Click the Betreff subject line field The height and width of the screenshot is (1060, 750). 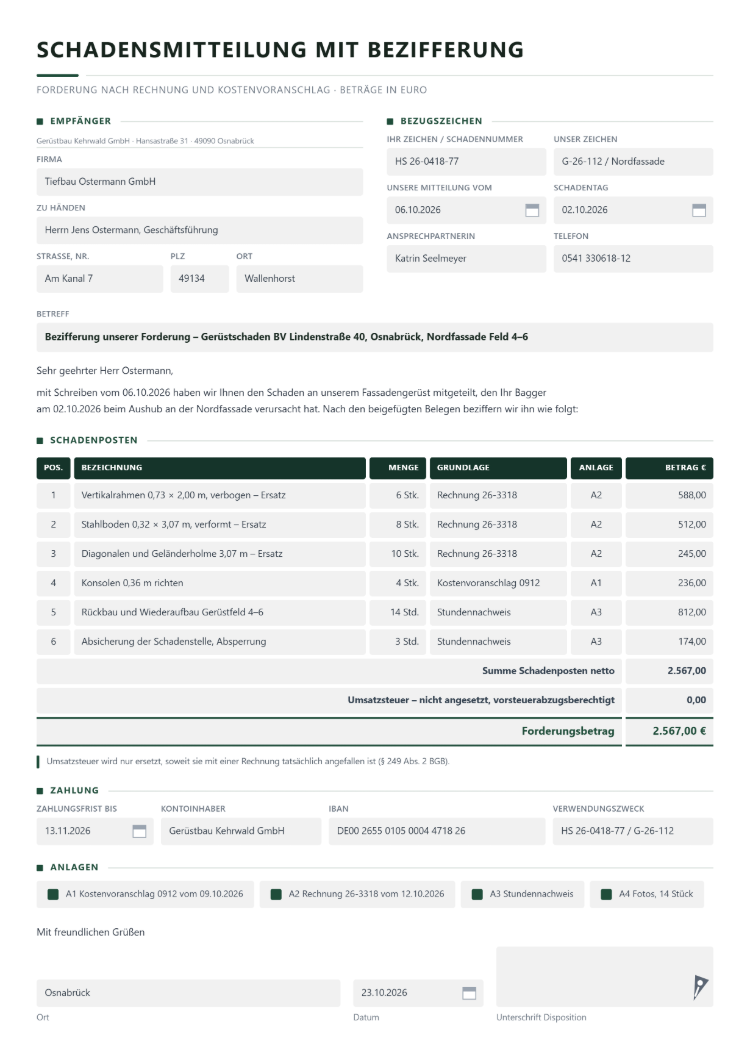coord(375,337)
